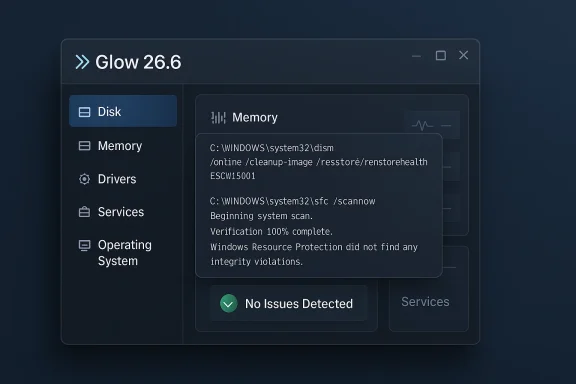
Task: Click the No Issues Detected button
Action: pos(289,304)
